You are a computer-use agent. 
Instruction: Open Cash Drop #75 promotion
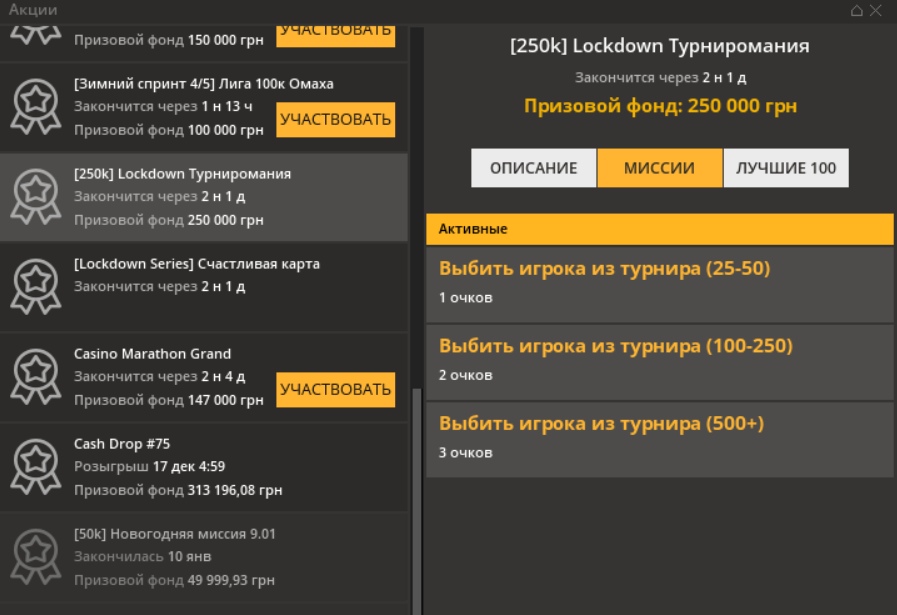(x=204, y=467)
